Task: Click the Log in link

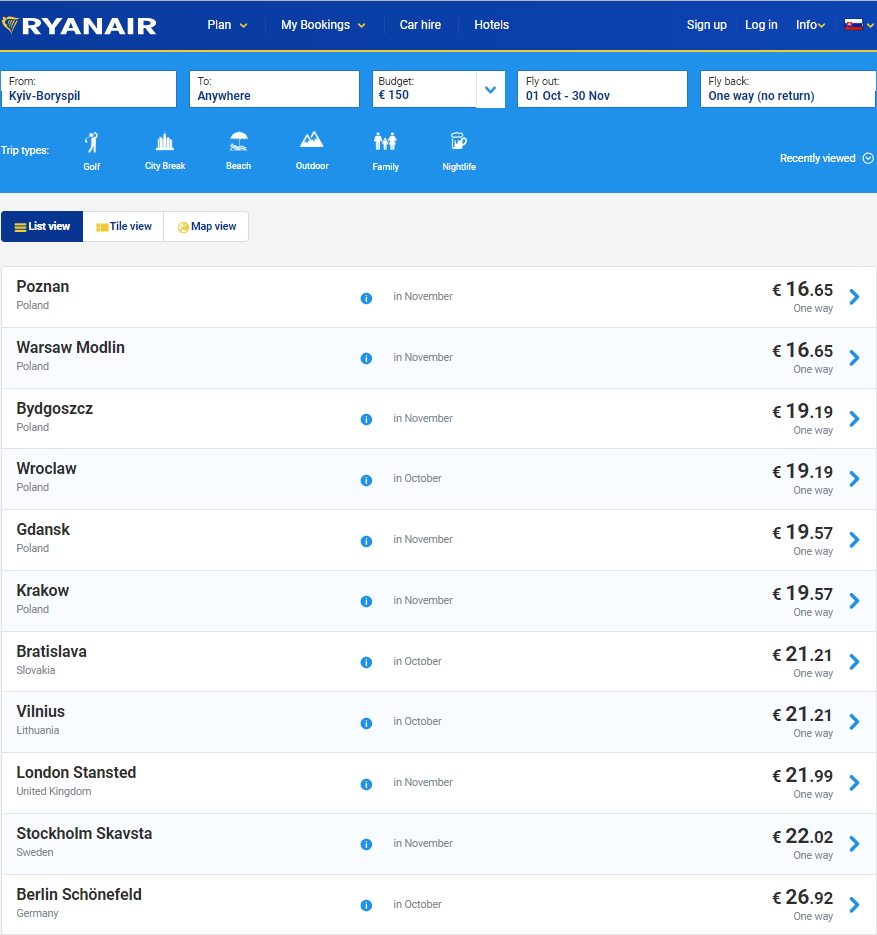Action: tap(761, 25)
